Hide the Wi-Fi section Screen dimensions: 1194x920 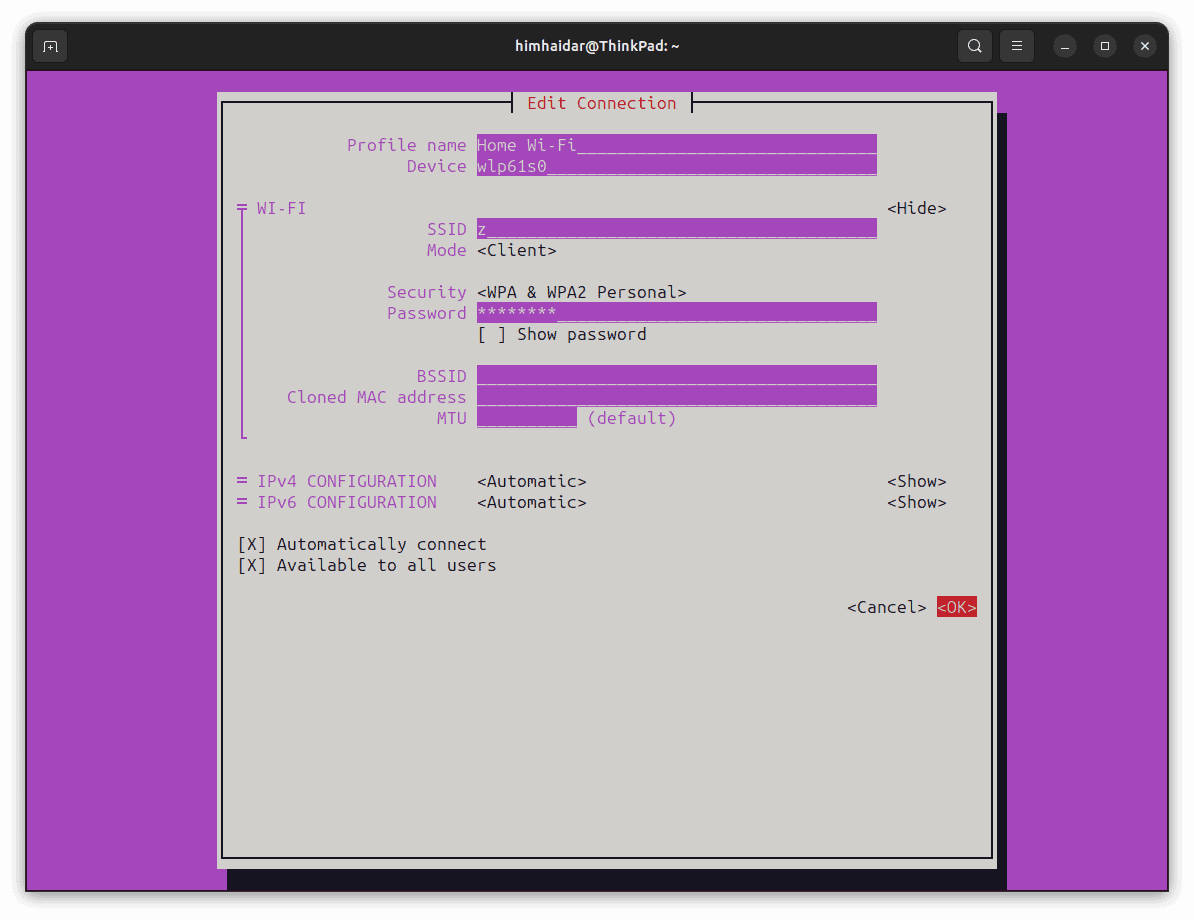(916, 208)
